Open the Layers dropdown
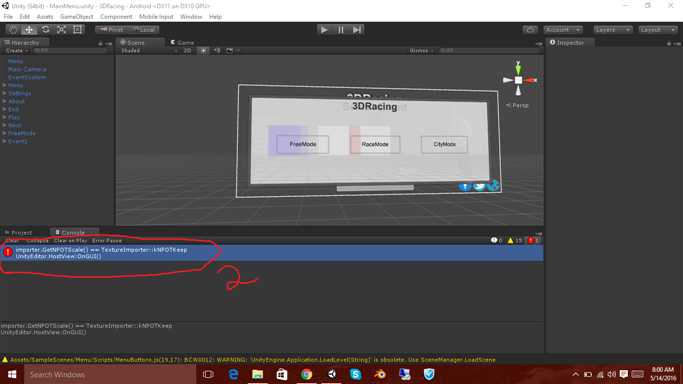Image resolution: width=683 pixels, height=384 pixels. [613, 30]
